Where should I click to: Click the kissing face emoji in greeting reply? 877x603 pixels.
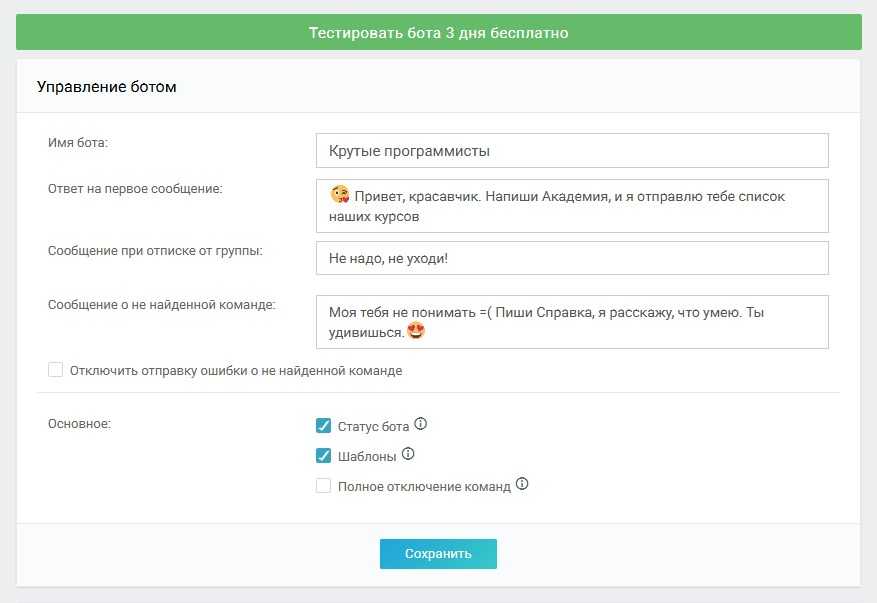click(340, 196)
